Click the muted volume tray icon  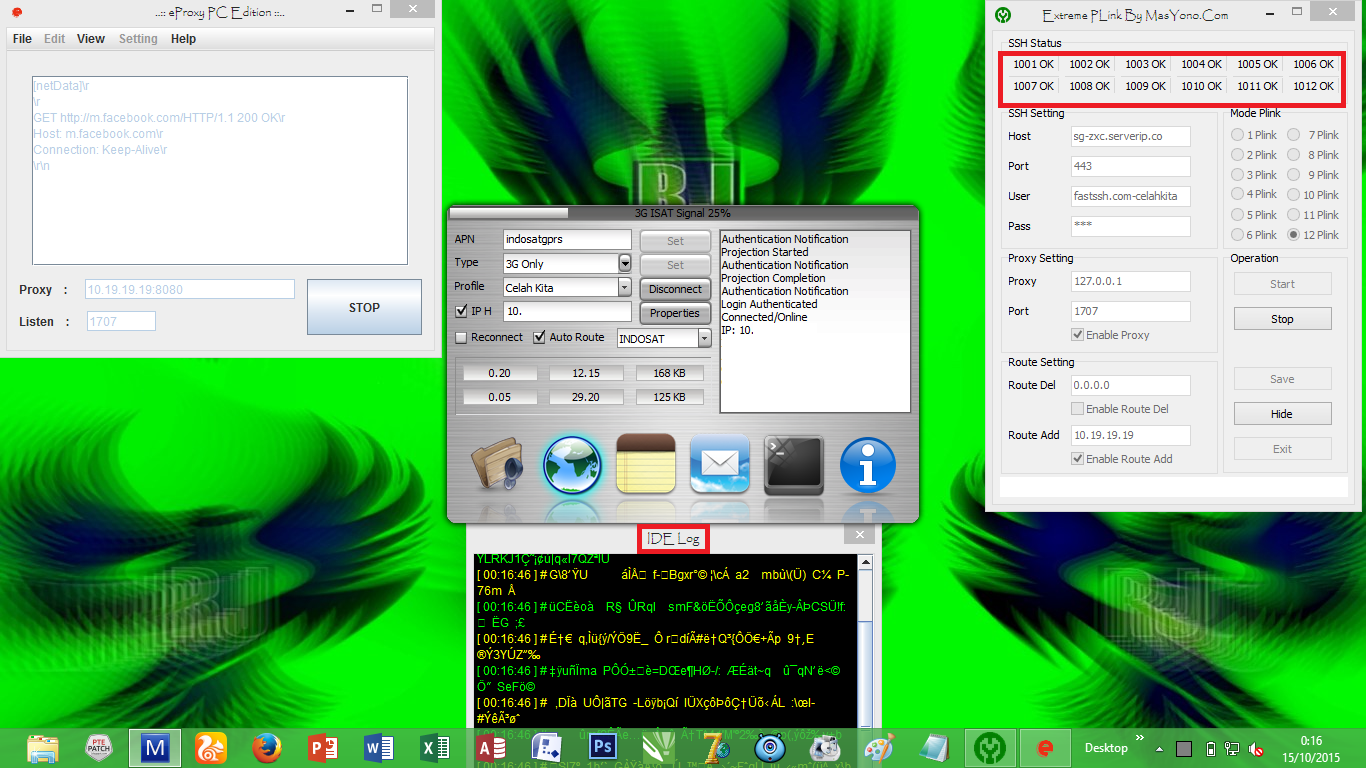click(x=1257, y=748)
